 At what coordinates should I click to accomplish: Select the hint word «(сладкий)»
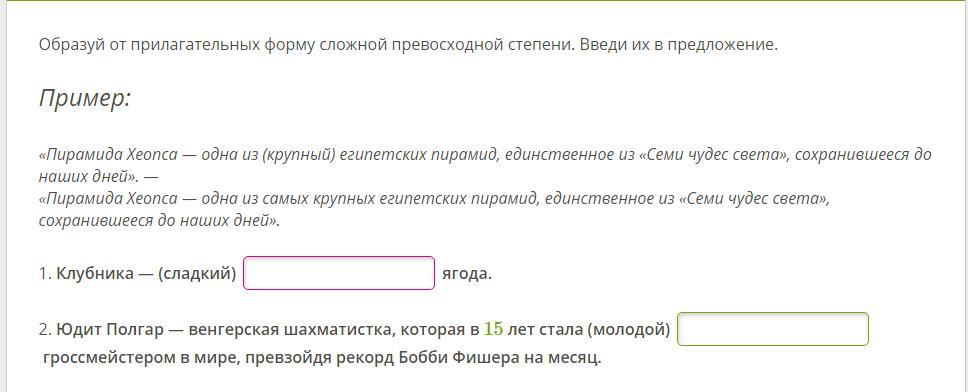198,273
